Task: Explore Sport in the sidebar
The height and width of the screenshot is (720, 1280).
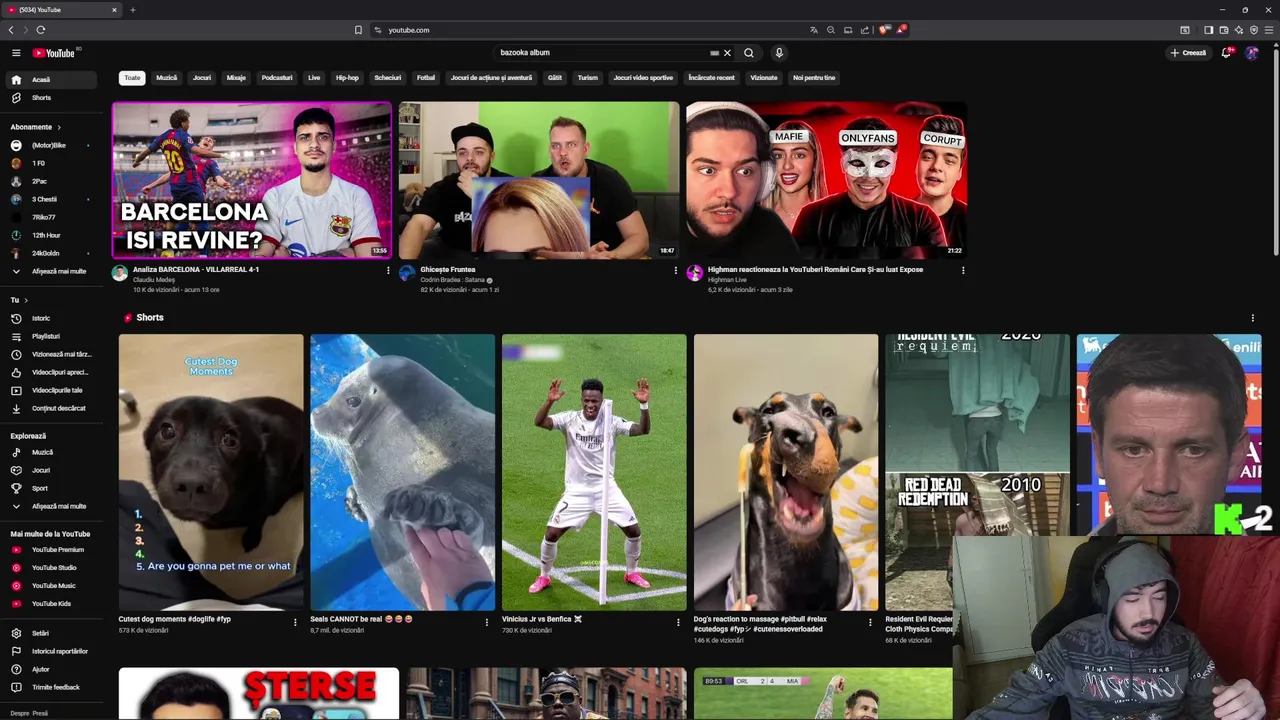Action: pyautogui.click(x=52, y=488)
